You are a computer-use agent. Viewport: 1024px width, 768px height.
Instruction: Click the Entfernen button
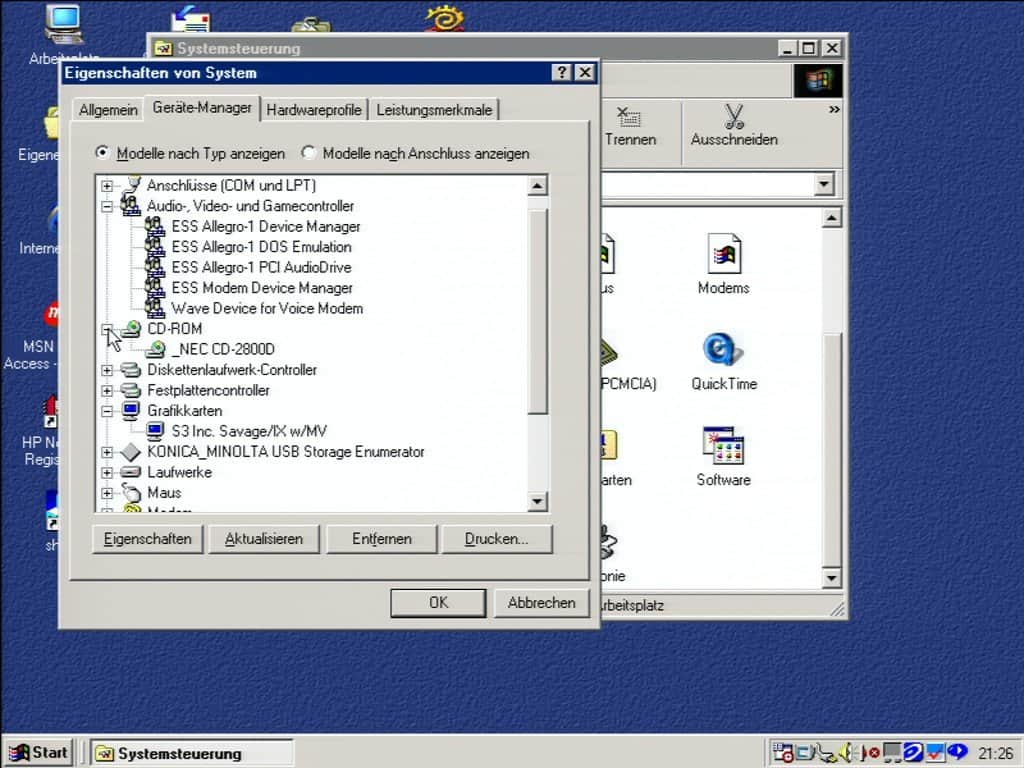click(x=381, y=539)
